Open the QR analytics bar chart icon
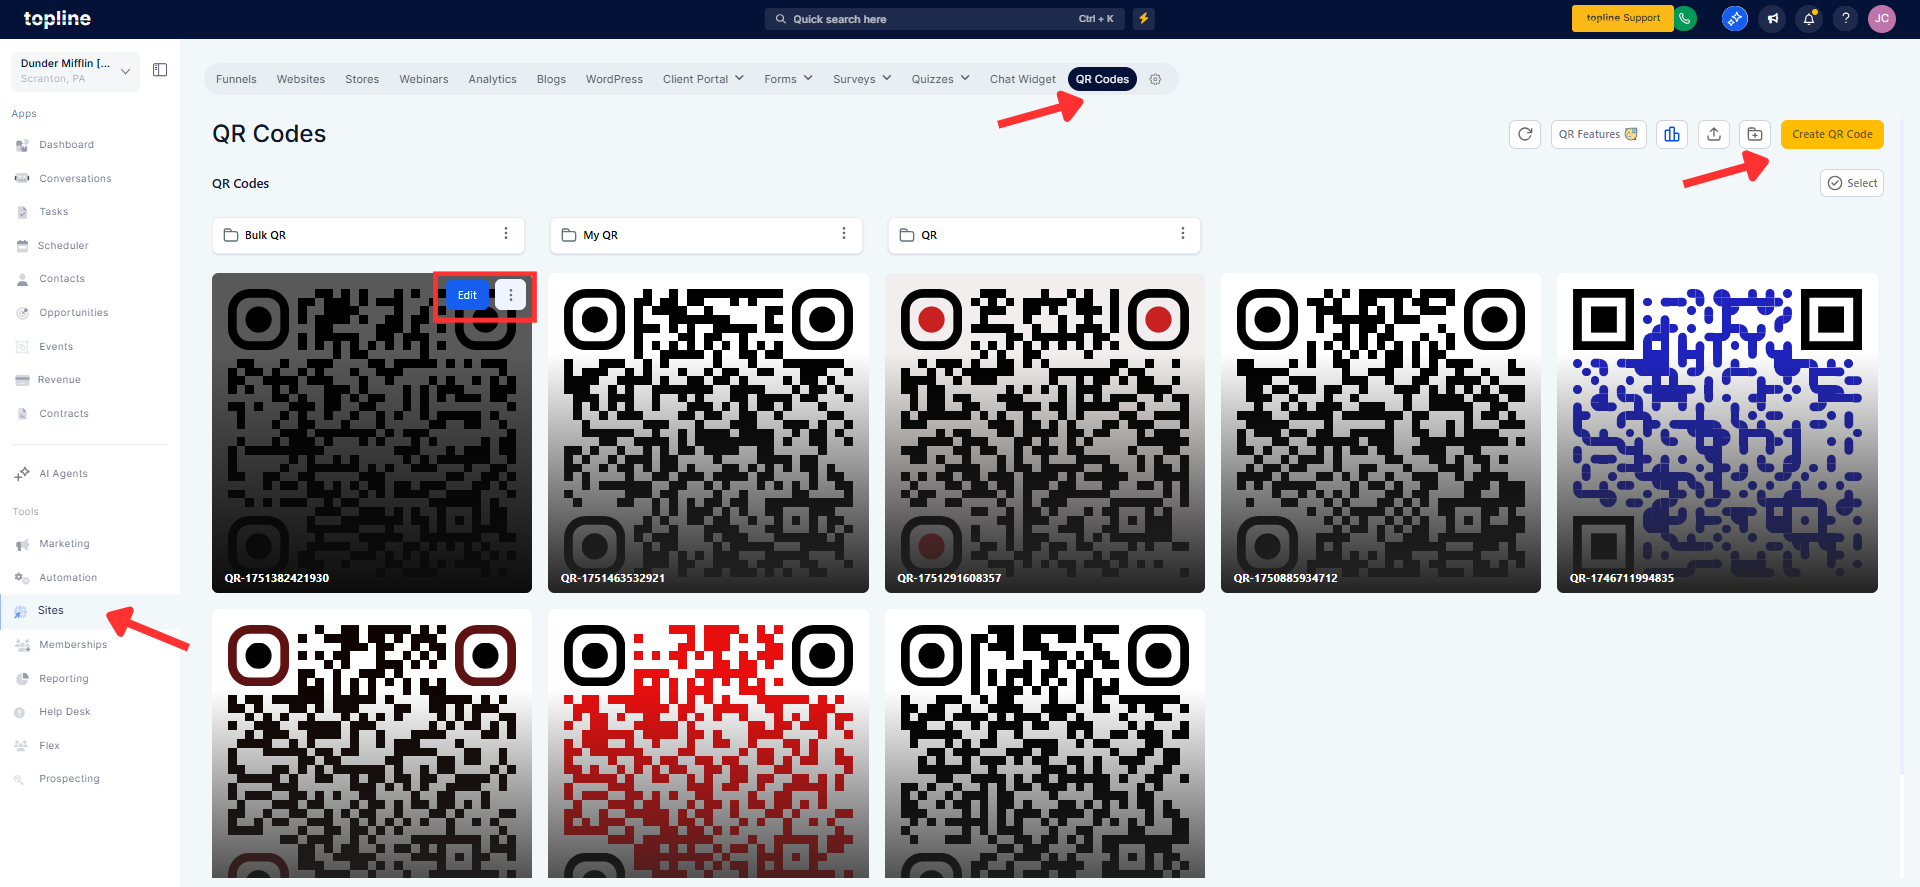The image size is (1920, 887). [x=1672, y=134]
